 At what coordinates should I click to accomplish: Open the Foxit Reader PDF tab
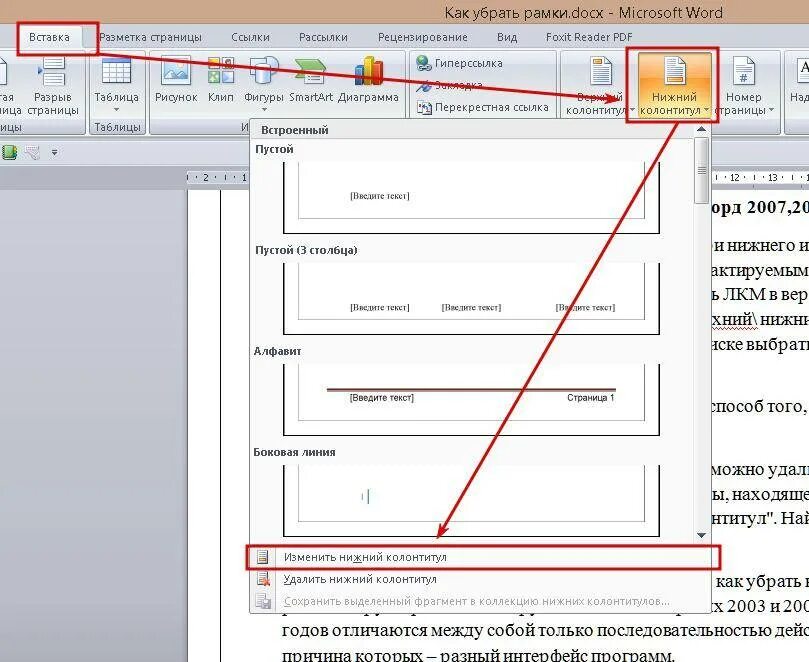click(589, 37)
